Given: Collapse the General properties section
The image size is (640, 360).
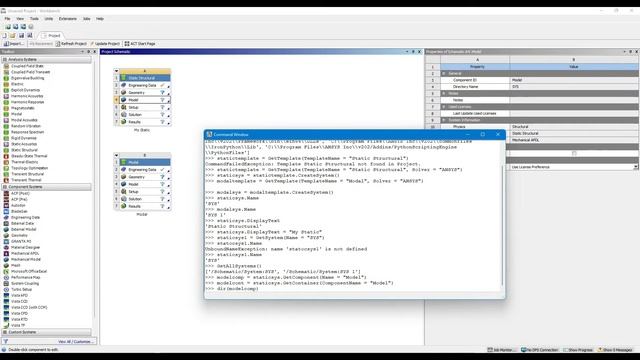Looking at the screenshot, I should (x=444, y=73).
